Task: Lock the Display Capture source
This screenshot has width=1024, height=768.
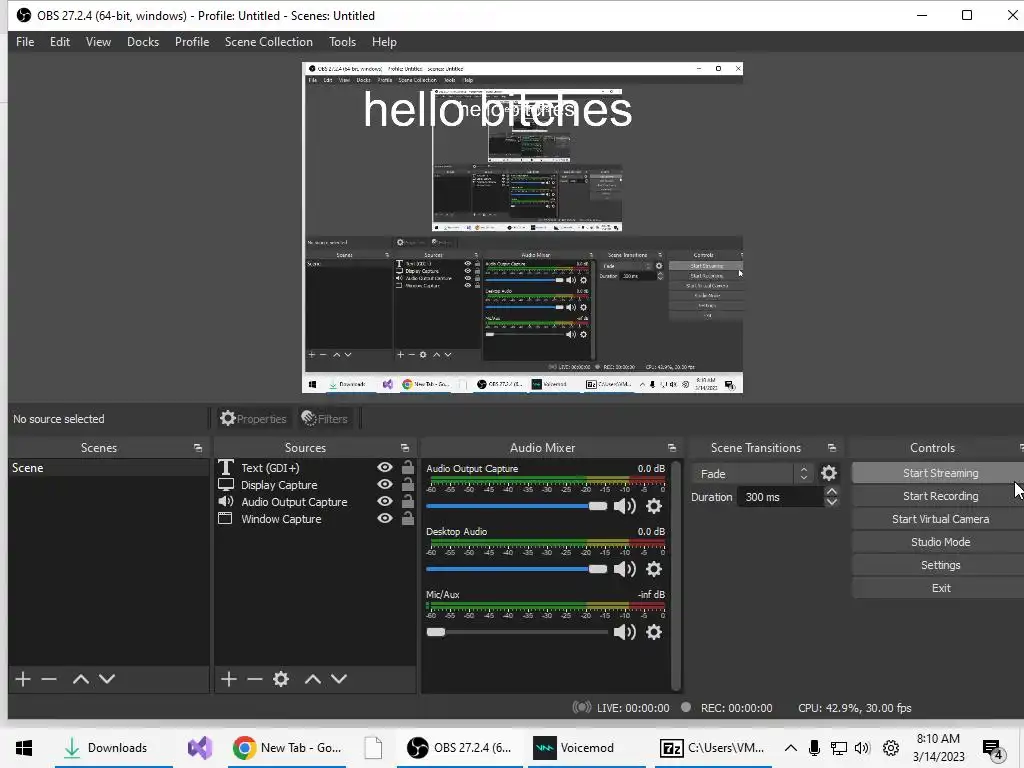Action: coord(408,485)
